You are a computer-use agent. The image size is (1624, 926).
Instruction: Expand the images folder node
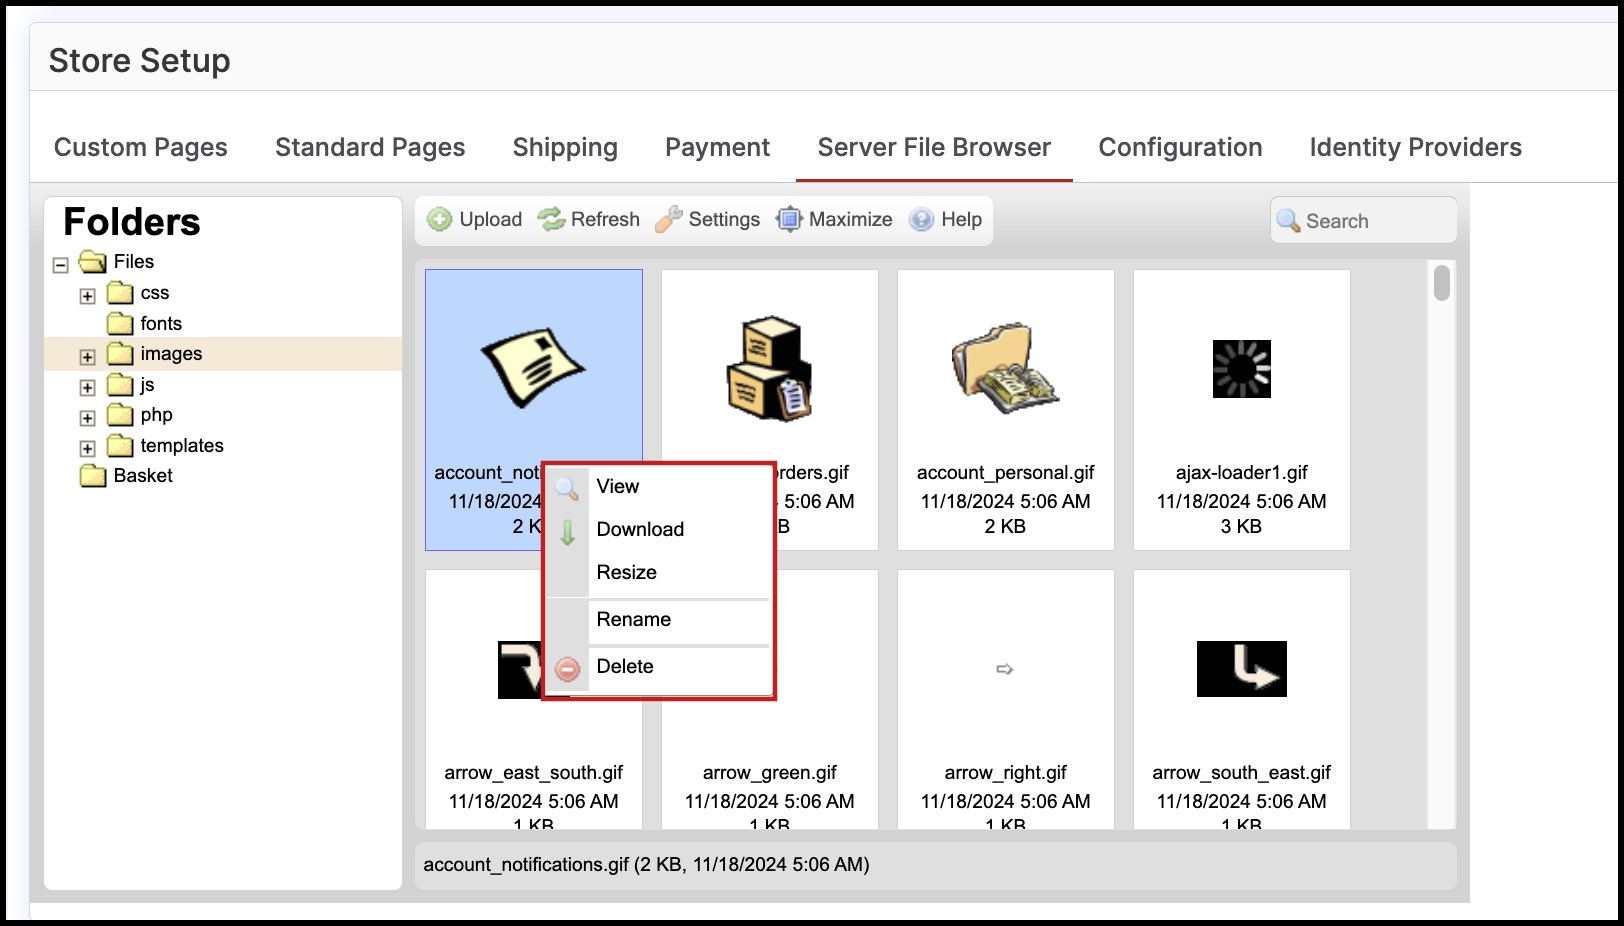point(87,357)
